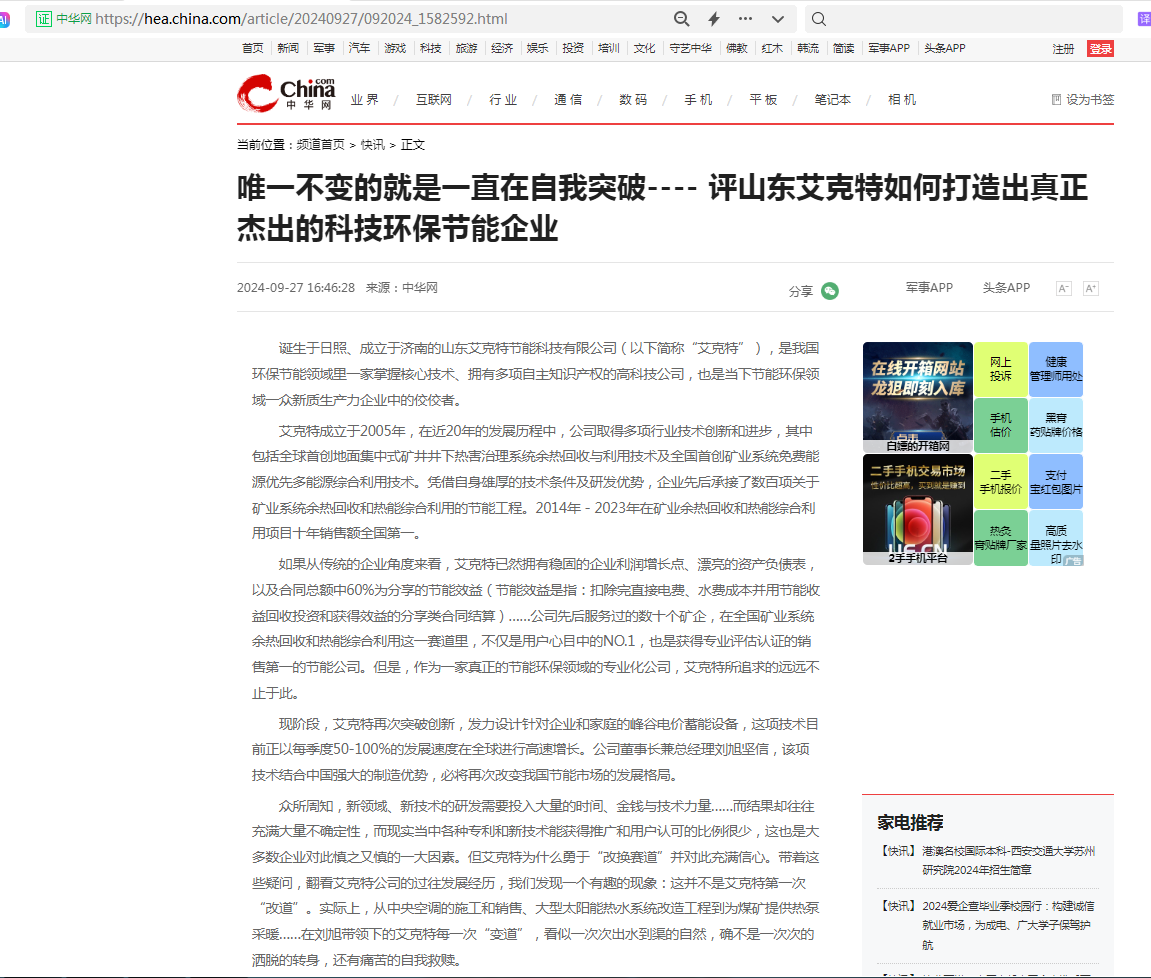Click 黑膏药贴牌价格 ad tile
The height and width of the screenshot is (978, 1151).
click(x=1056, y=425)
